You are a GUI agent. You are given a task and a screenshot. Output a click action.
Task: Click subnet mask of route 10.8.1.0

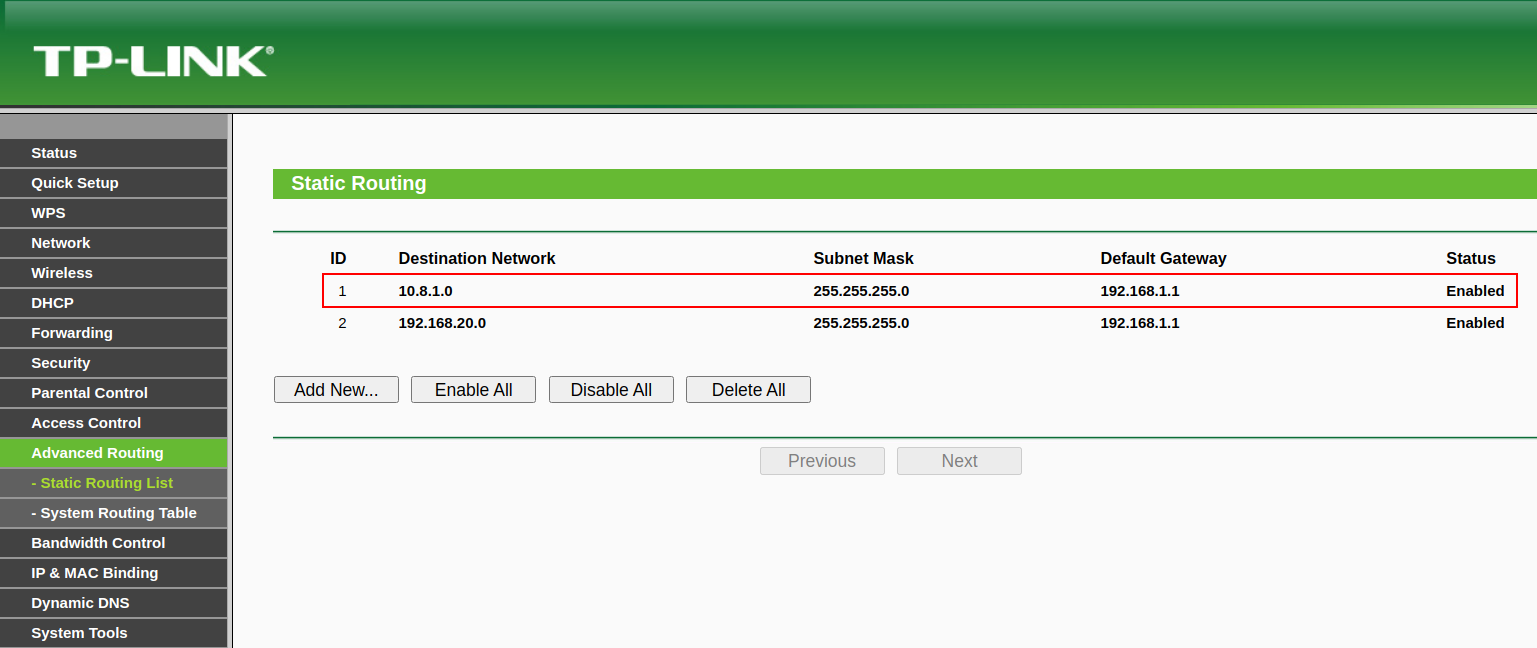pos(861,291)
